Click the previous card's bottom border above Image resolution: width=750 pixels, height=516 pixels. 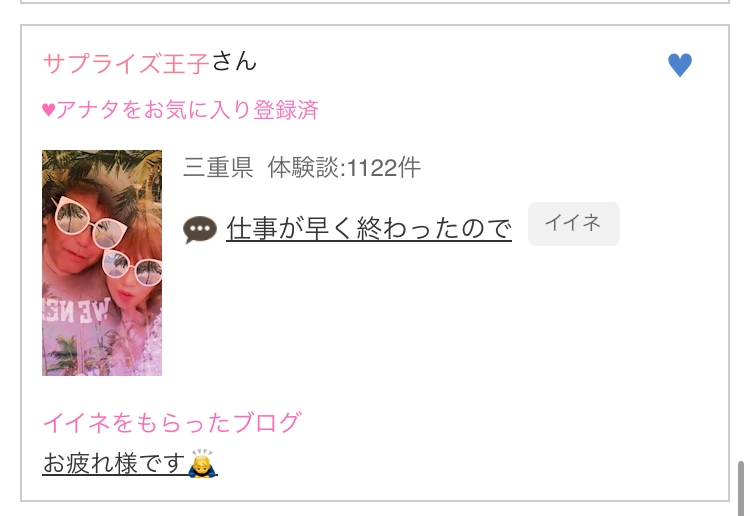point(375,2)
